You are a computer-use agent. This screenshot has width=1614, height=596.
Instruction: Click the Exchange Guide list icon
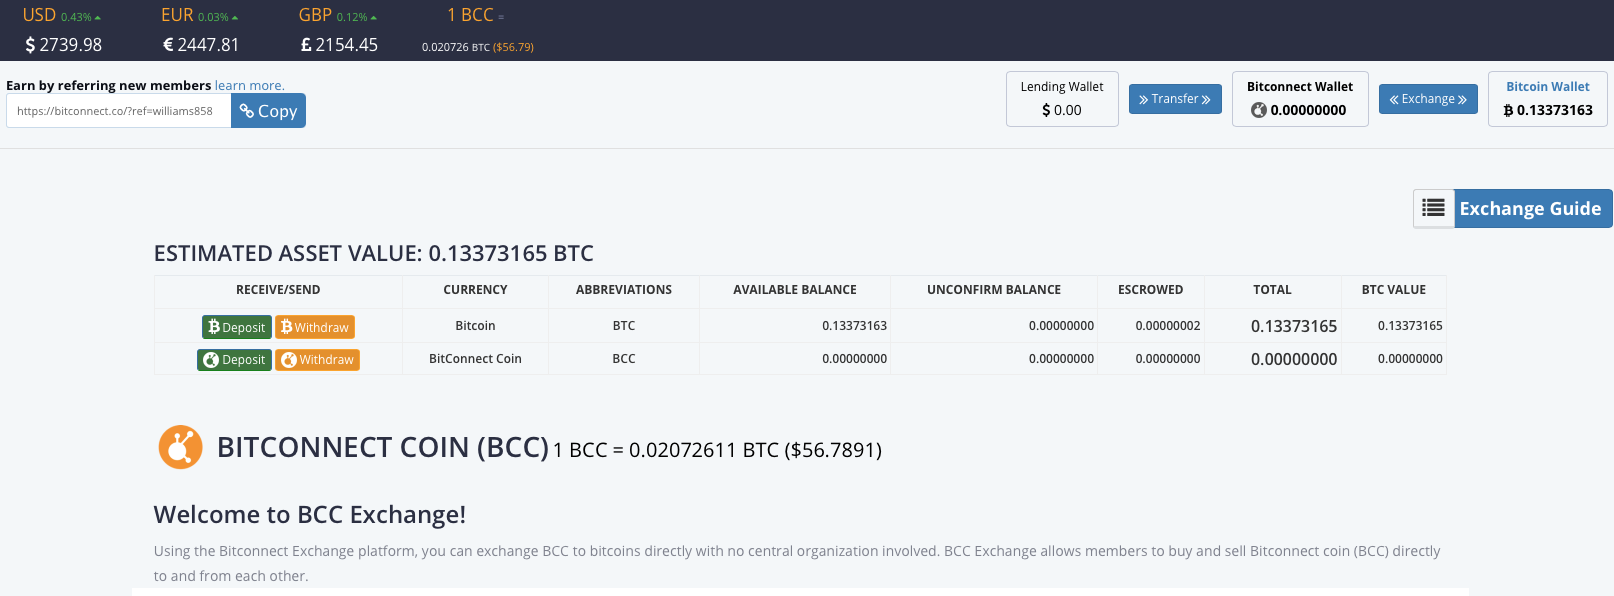pyautogui.click(x=1433, y=208)
